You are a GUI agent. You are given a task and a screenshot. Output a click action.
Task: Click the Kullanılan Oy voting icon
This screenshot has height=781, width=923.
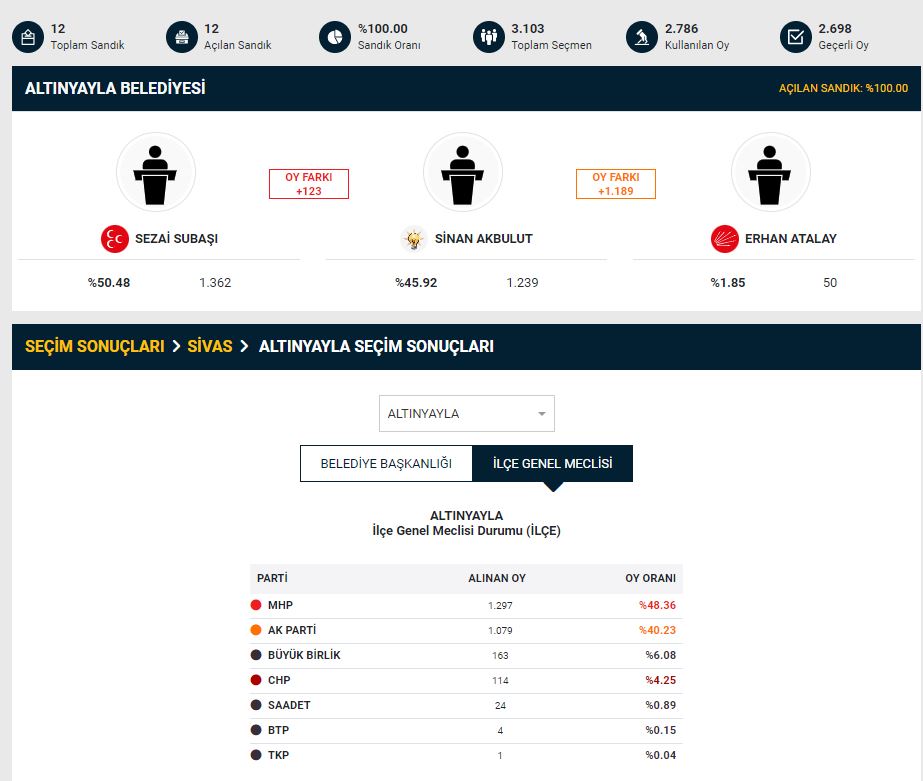642,37
